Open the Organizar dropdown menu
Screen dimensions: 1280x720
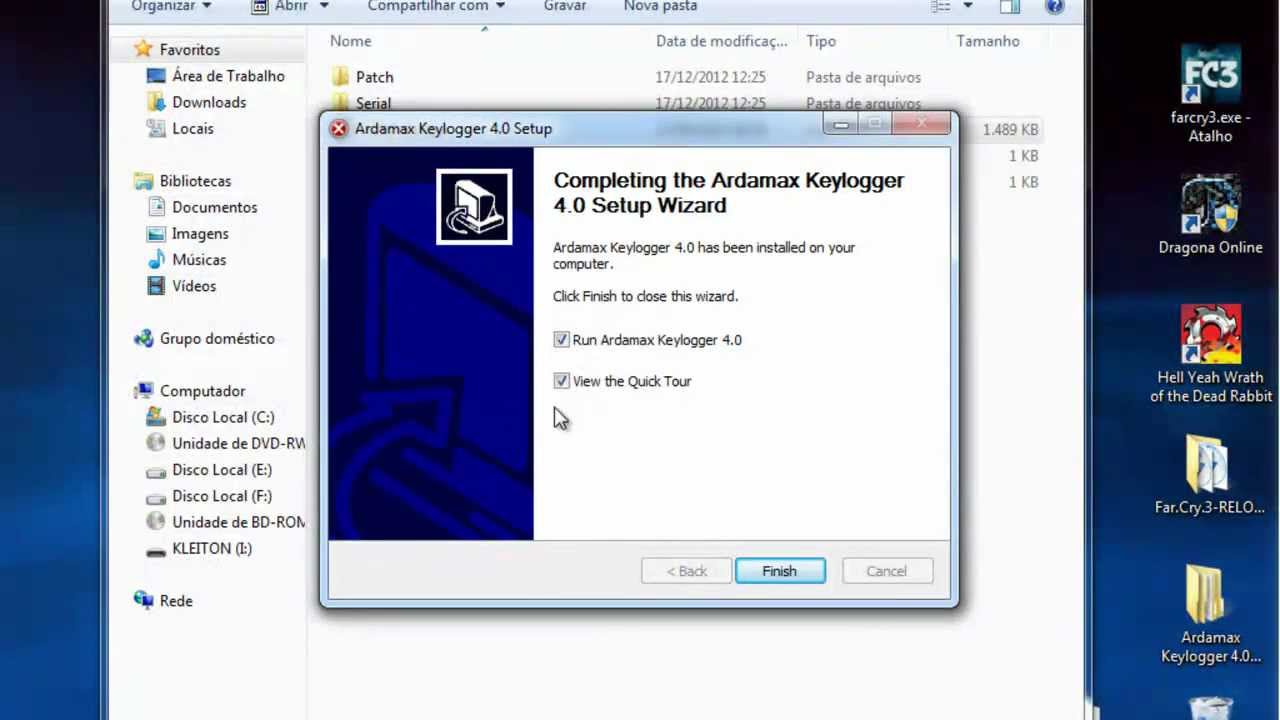[x=172, y=6]
